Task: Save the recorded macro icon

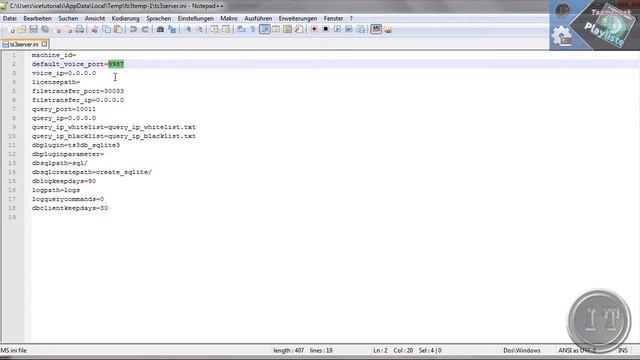Action: (360, 29)
